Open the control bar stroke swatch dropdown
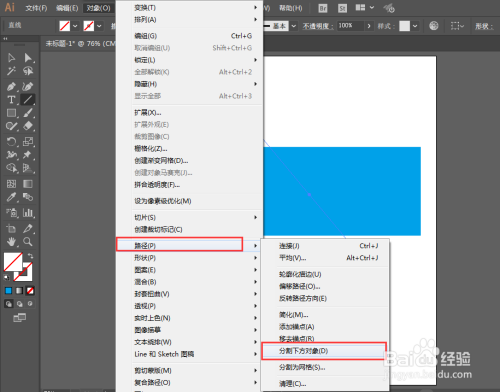 tap(99, 26)
